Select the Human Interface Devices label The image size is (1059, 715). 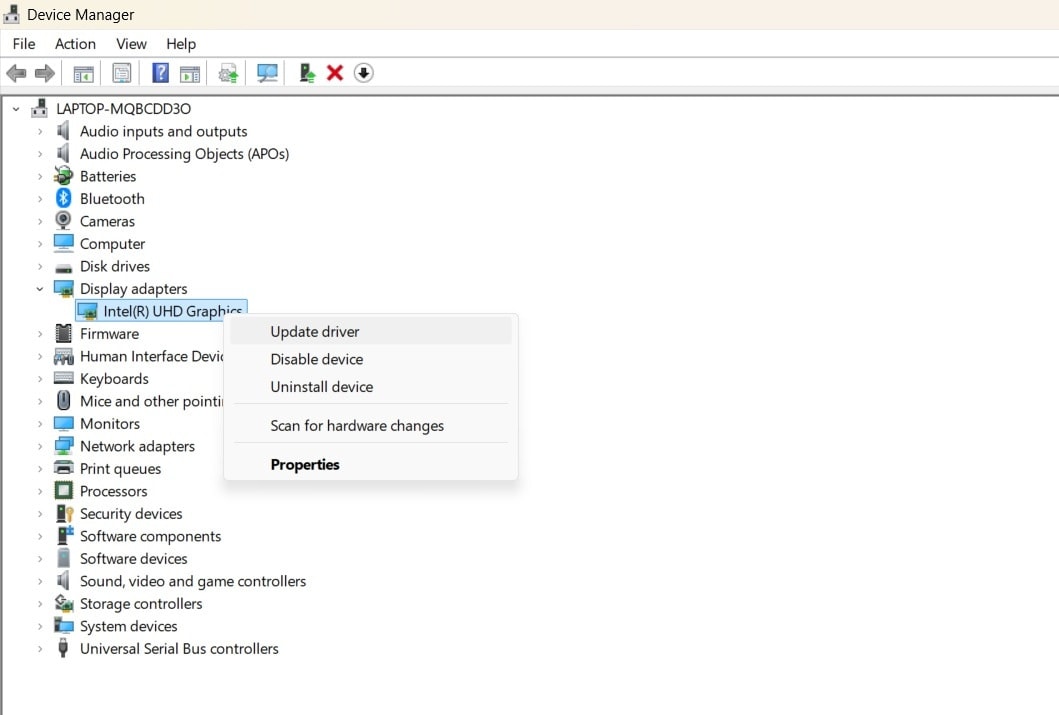coord(151,356)
